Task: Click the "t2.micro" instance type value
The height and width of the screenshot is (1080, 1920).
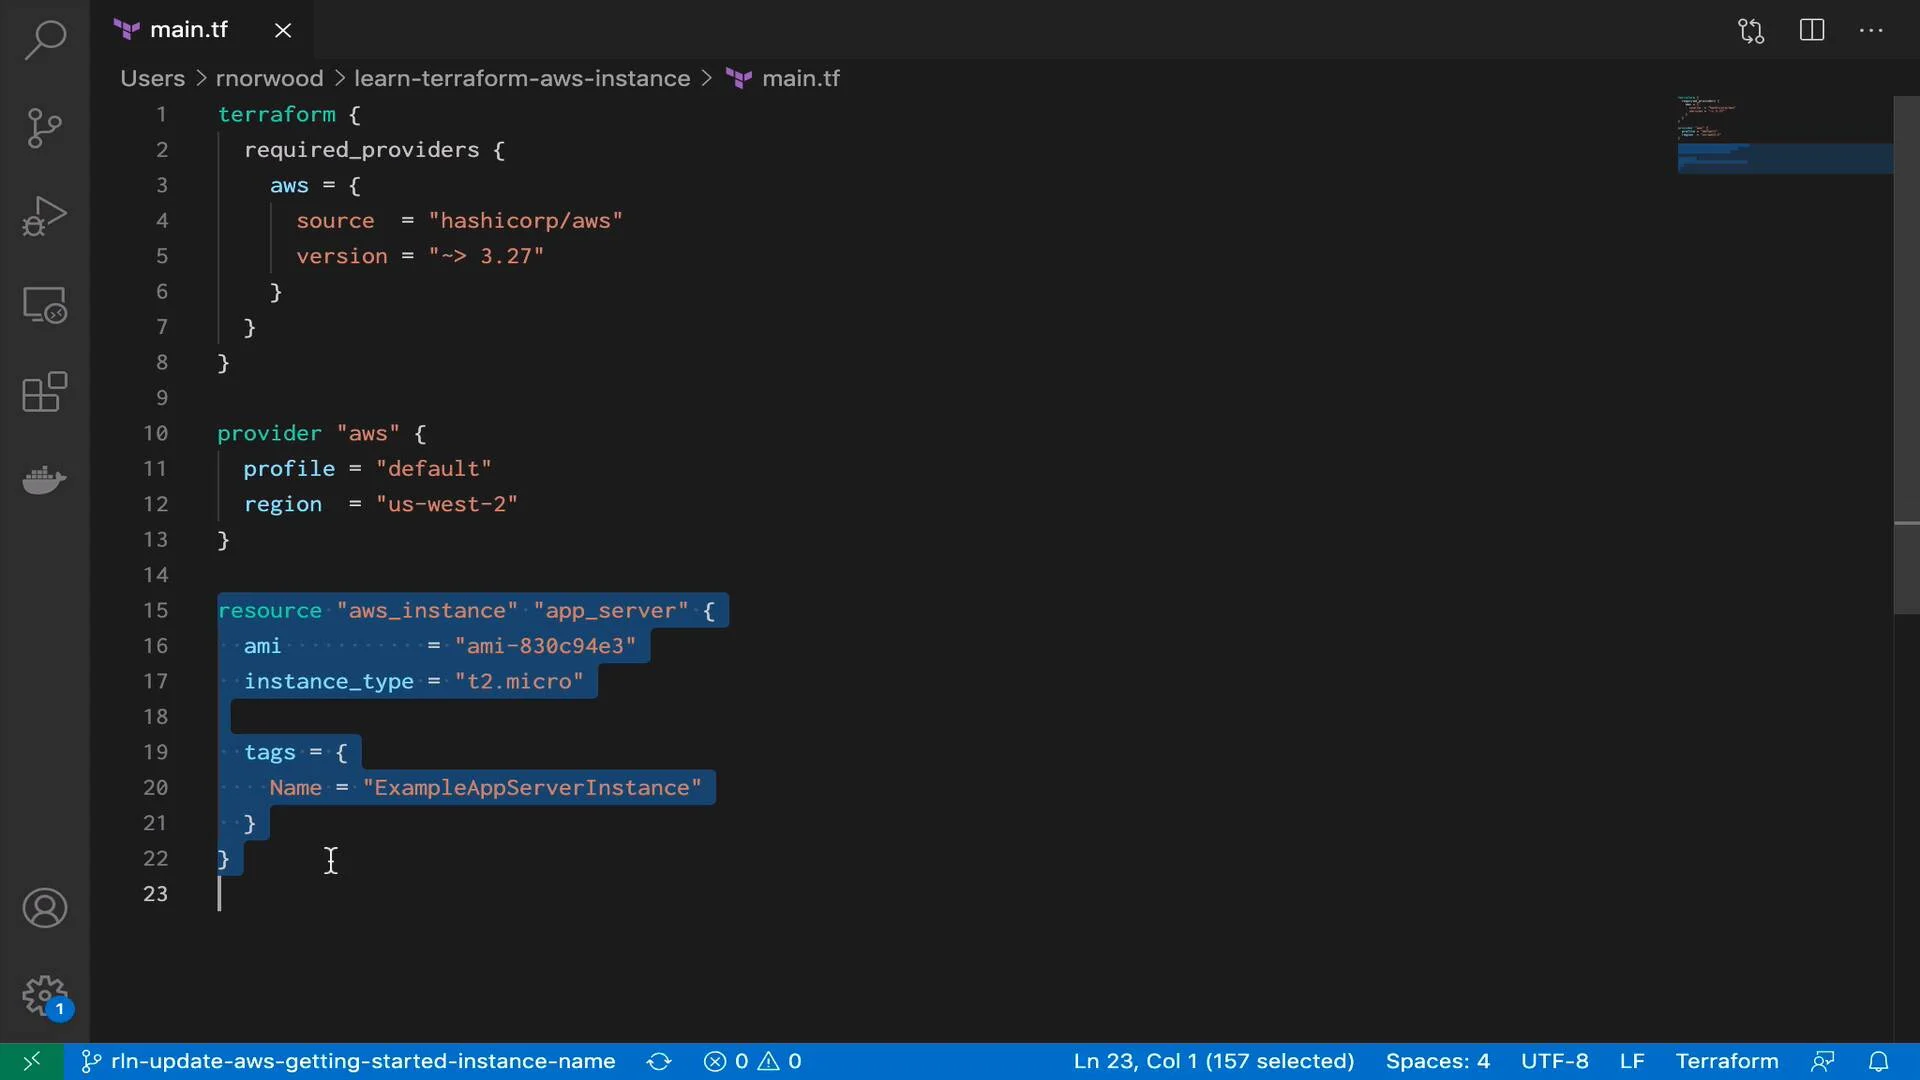Action: pos(519,681)
